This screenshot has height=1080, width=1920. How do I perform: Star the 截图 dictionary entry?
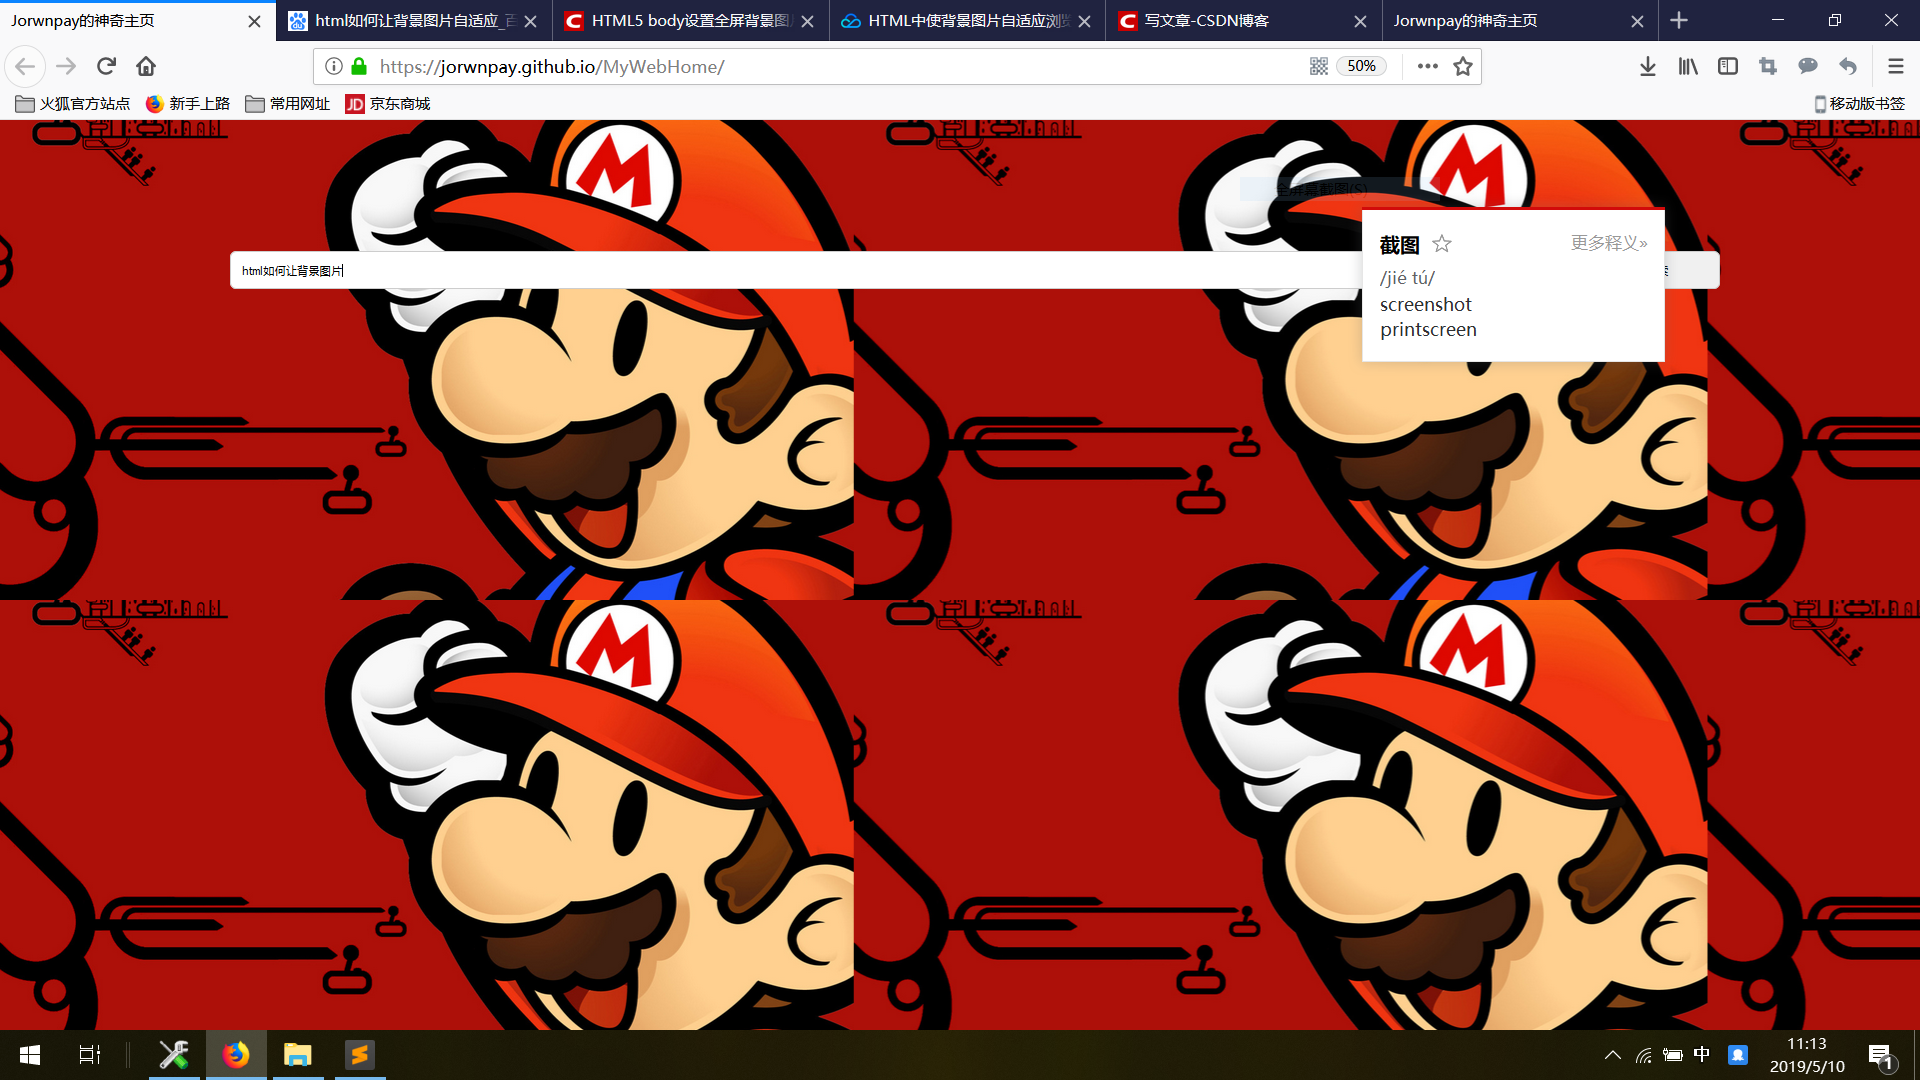click(x=1441, y=244)
